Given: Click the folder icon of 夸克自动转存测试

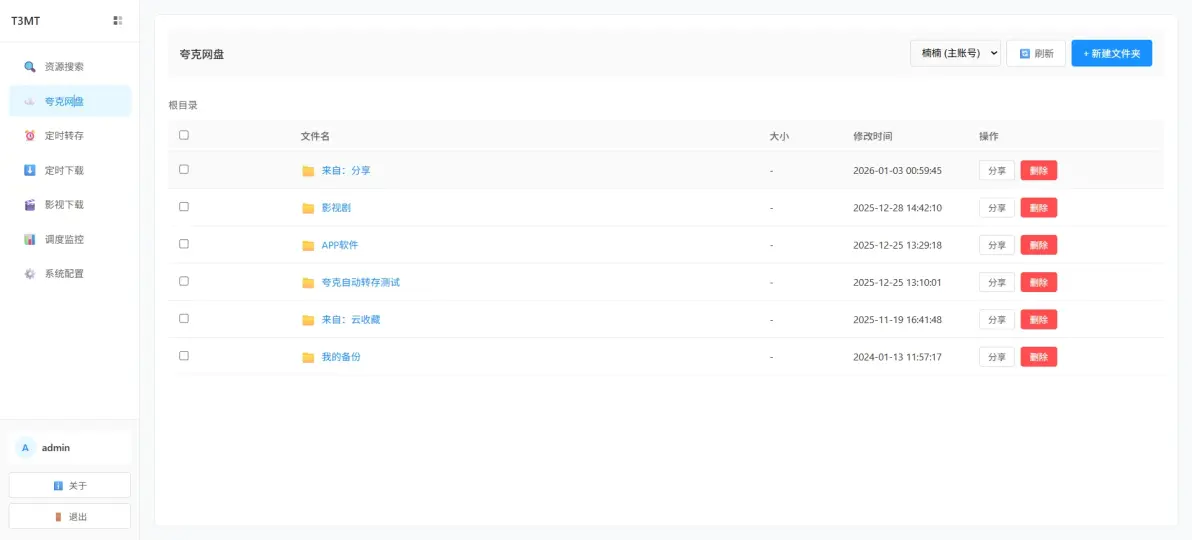Looking at the screenshot, I should pyautogui.click(x=308, y=283).
